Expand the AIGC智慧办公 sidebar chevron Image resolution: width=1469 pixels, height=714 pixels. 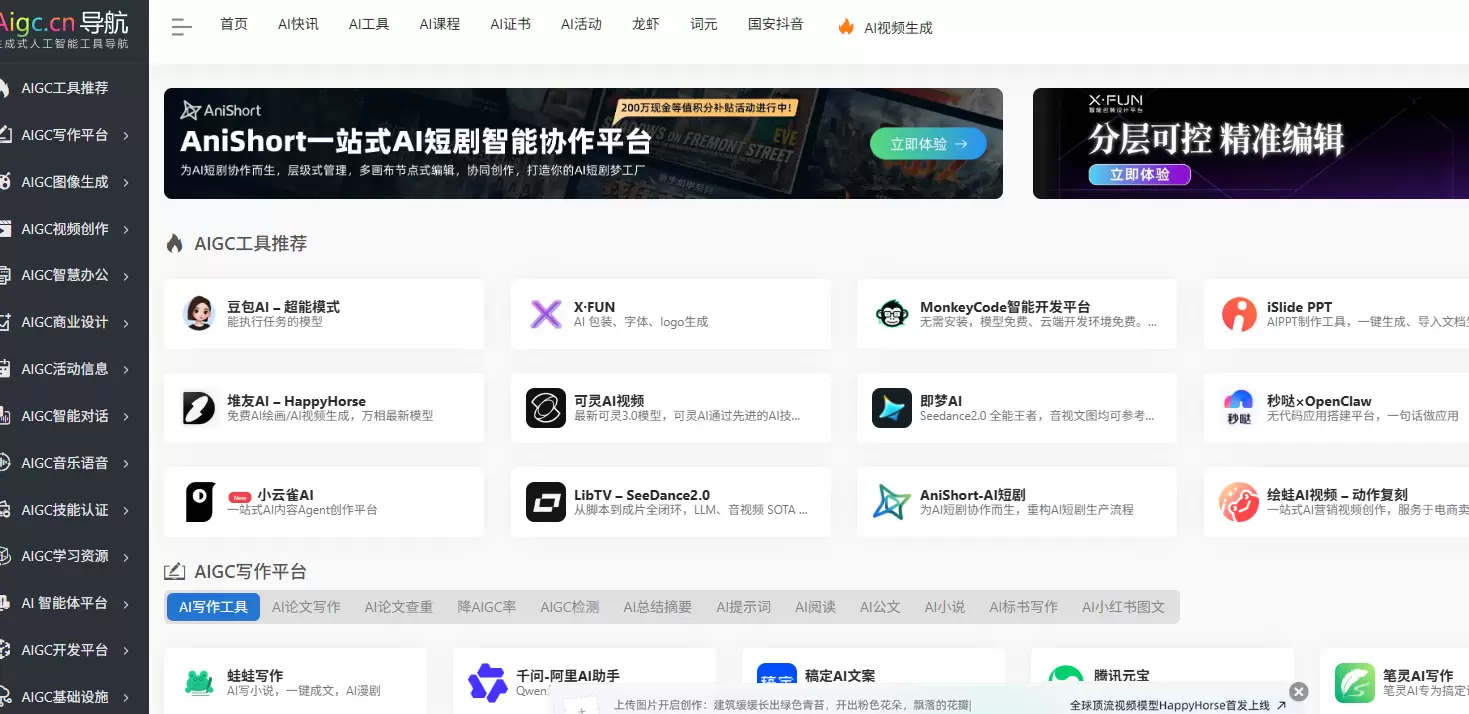click(127, 276)
